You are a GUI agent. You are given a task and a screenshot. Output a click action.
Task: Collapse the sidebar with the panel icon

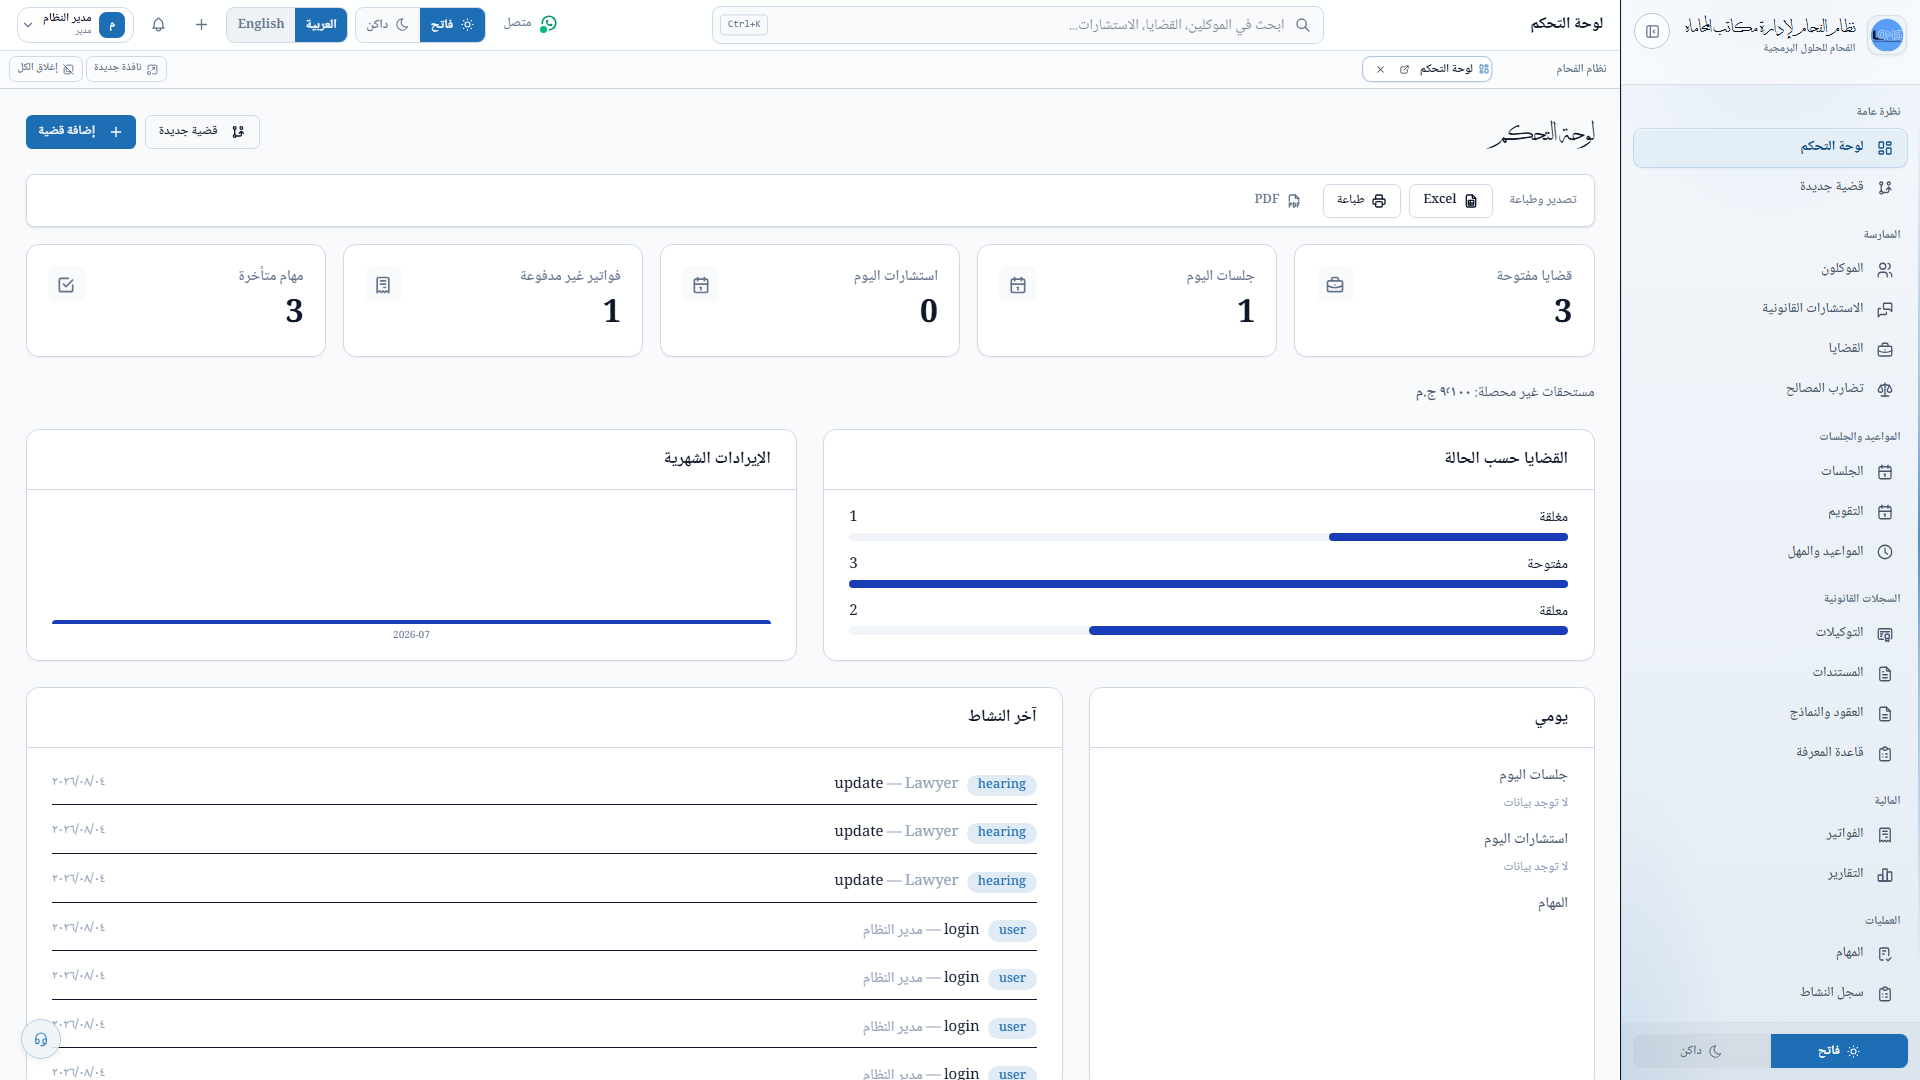(1652, 32)
